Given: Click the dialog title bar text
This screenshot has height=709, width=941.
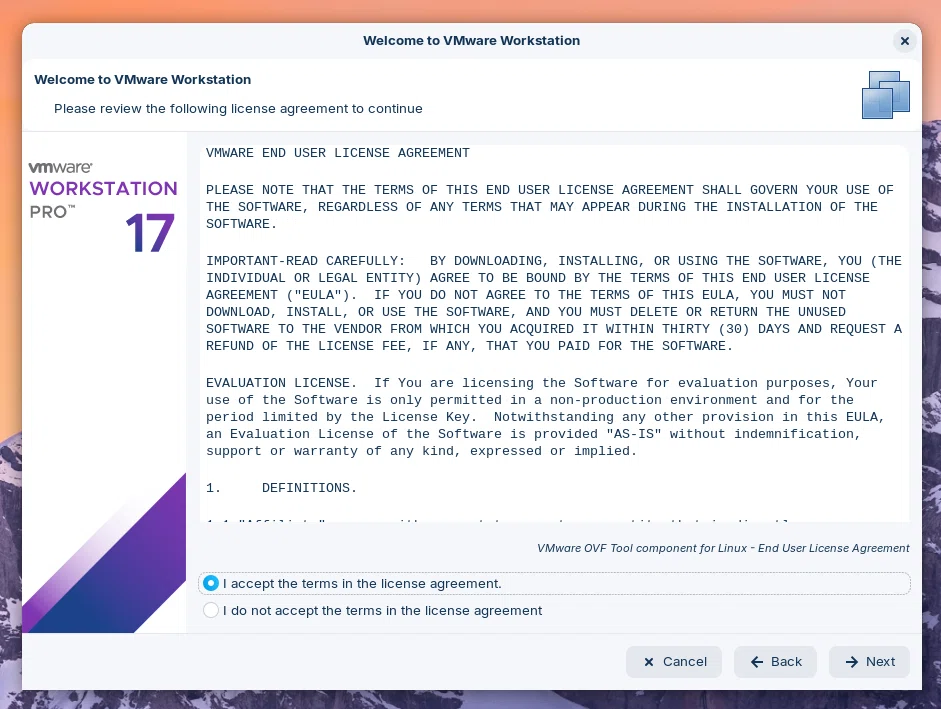Looking at the screenshot, I should point(472,41).
